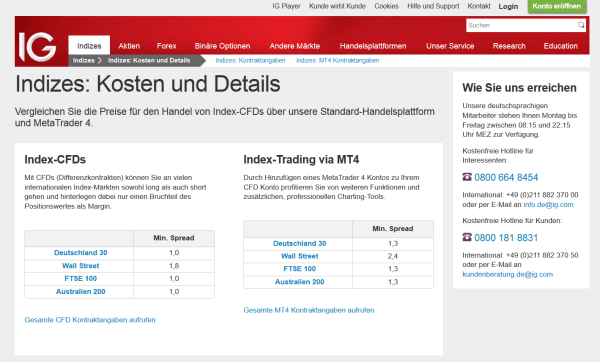Click the Login link
This screenshot has width=600, height=362.
click(508, 7)
